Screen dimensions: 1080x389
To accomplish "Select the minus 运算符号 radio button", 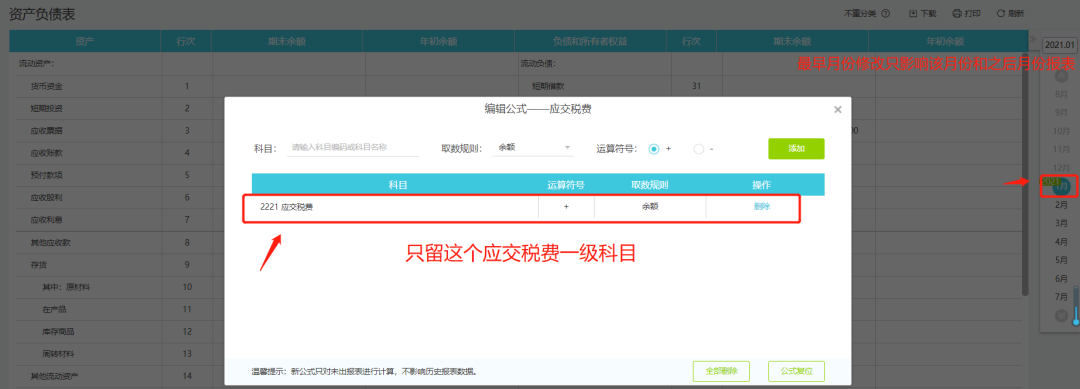I will click(699, 149).
